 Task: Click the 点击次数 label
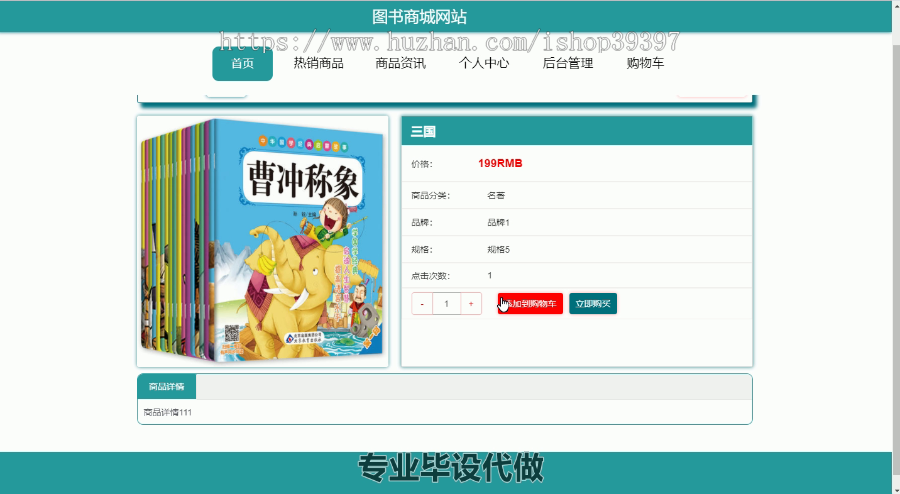pos(430,276)
